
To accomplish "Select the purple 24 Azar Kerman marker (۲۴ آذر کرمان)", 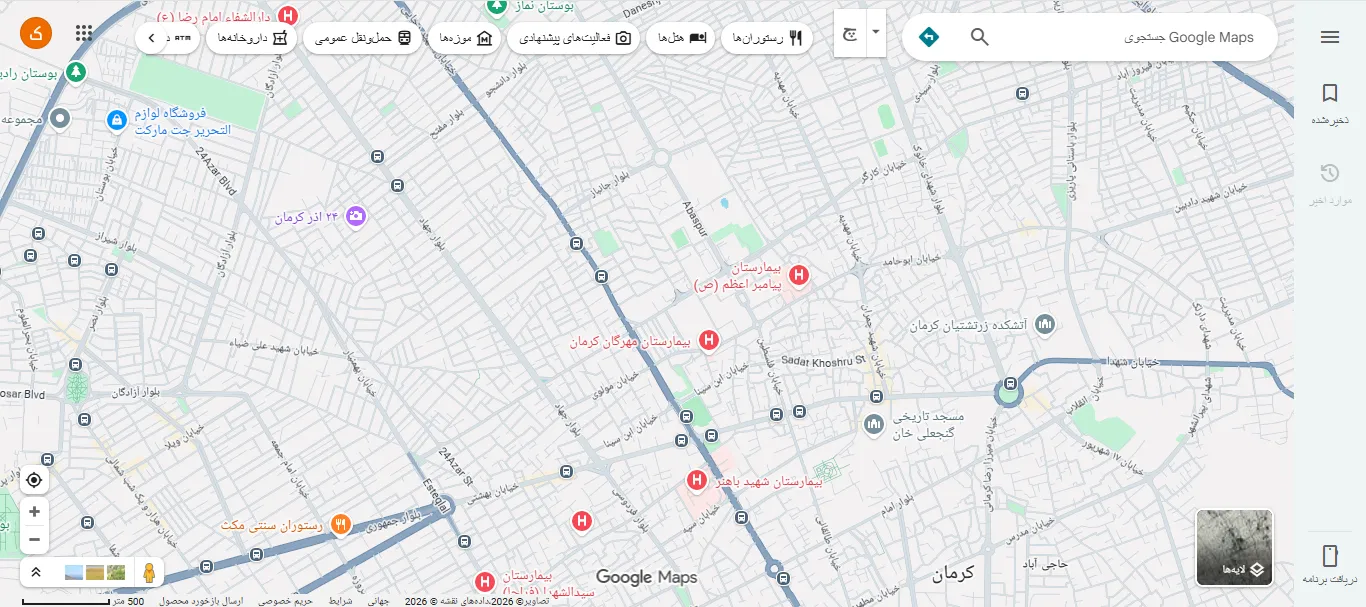I will (356, 216).
